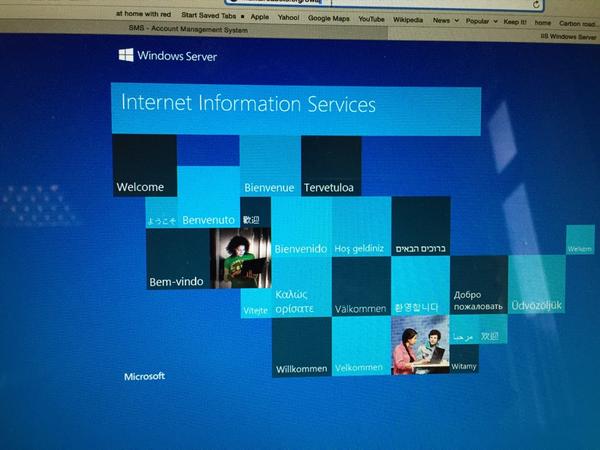The image size is (600, 450).
Task: Click the Japanese ようこそ tile
Action: pos(161,213)
